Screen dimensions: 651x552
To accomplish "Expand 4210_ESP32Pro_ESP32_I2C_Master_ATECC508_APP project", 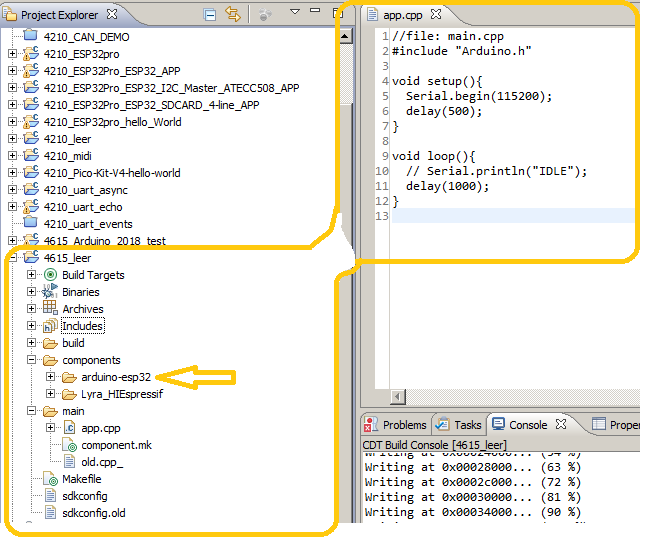I will (12, 88).
